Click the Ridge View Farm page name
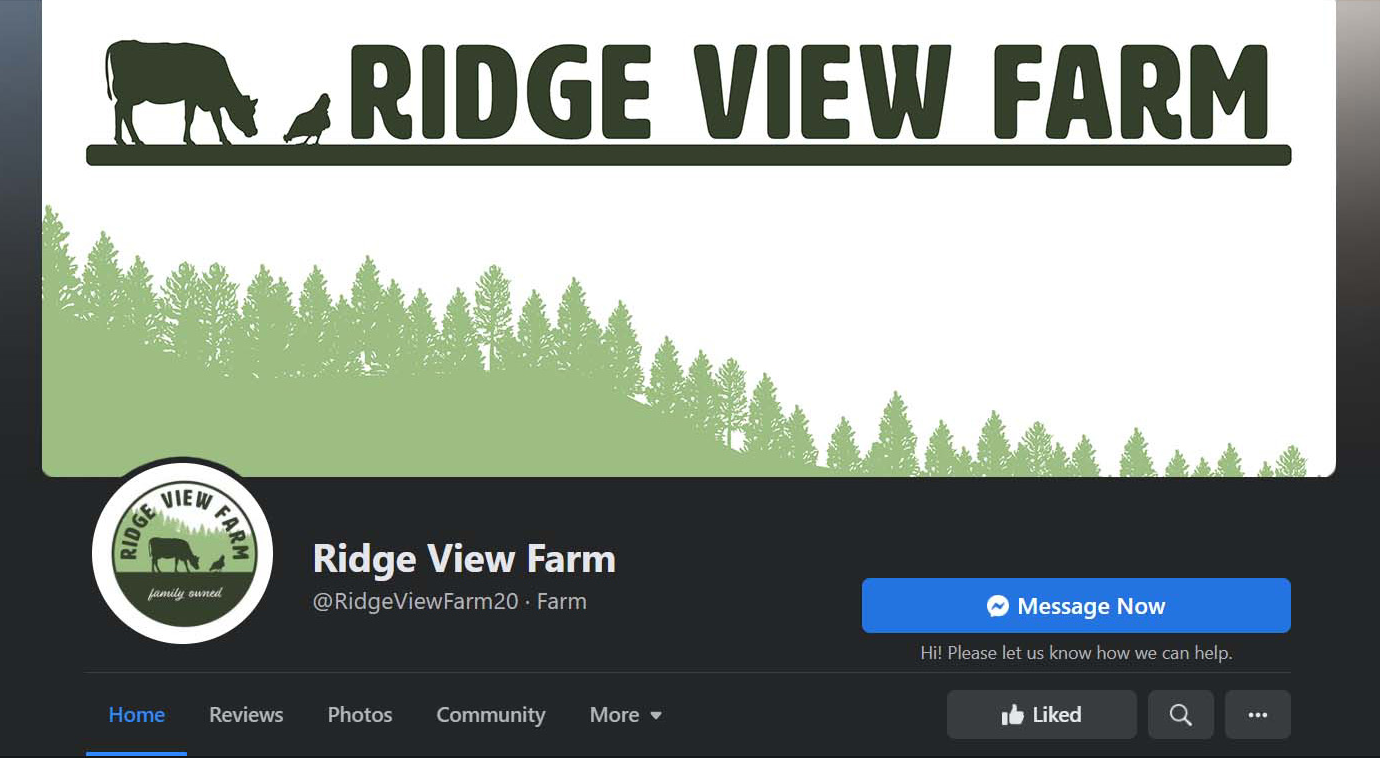The width and height of the screenshot is (1380, 758). point(464,558)
